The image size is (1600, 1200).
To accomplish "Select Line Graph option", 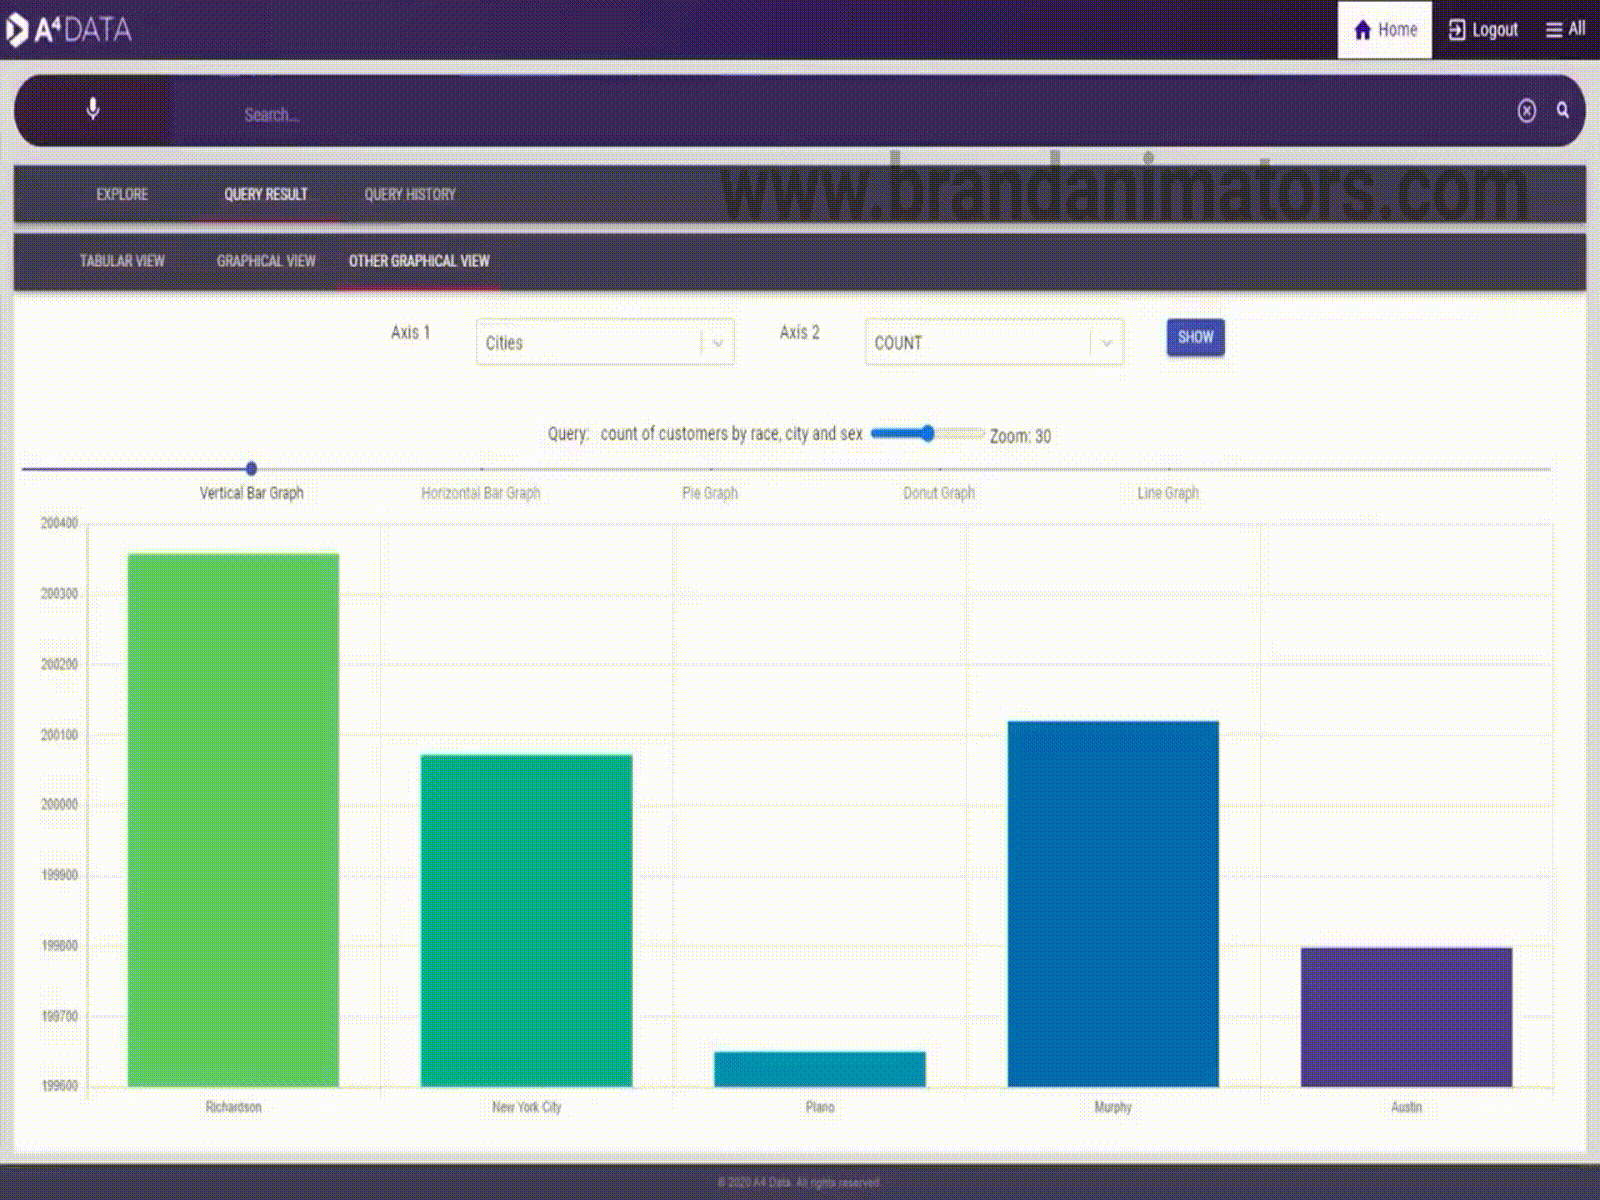I will [1167, 493].
